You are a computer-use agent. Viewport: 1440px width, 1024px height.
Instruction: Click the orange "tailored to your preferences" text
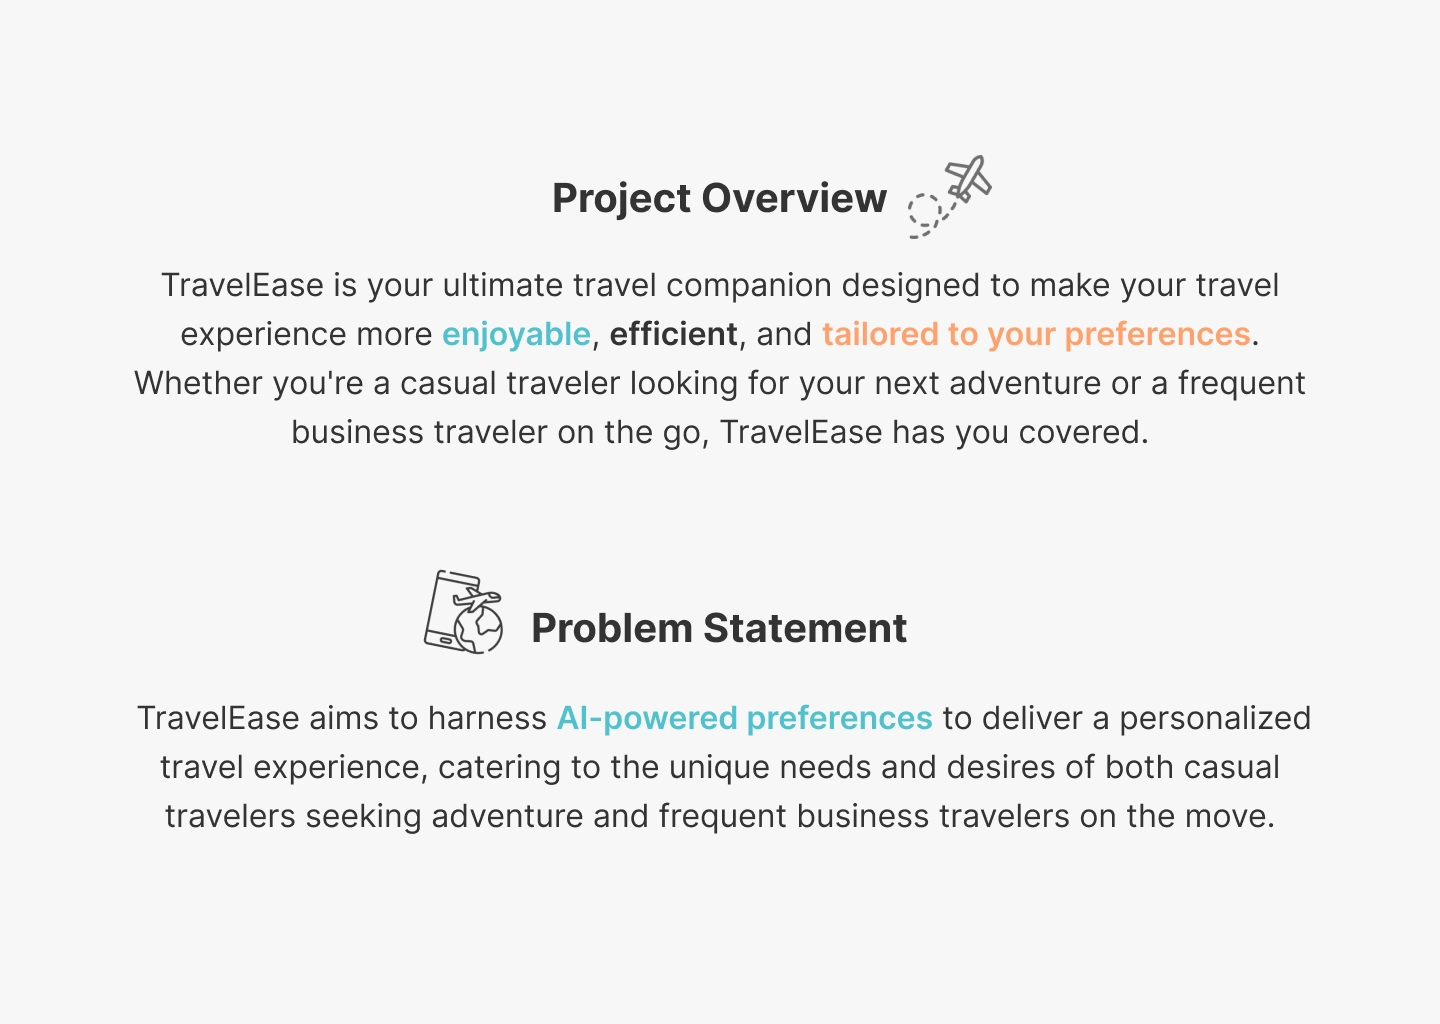(x=1036, y=334)
